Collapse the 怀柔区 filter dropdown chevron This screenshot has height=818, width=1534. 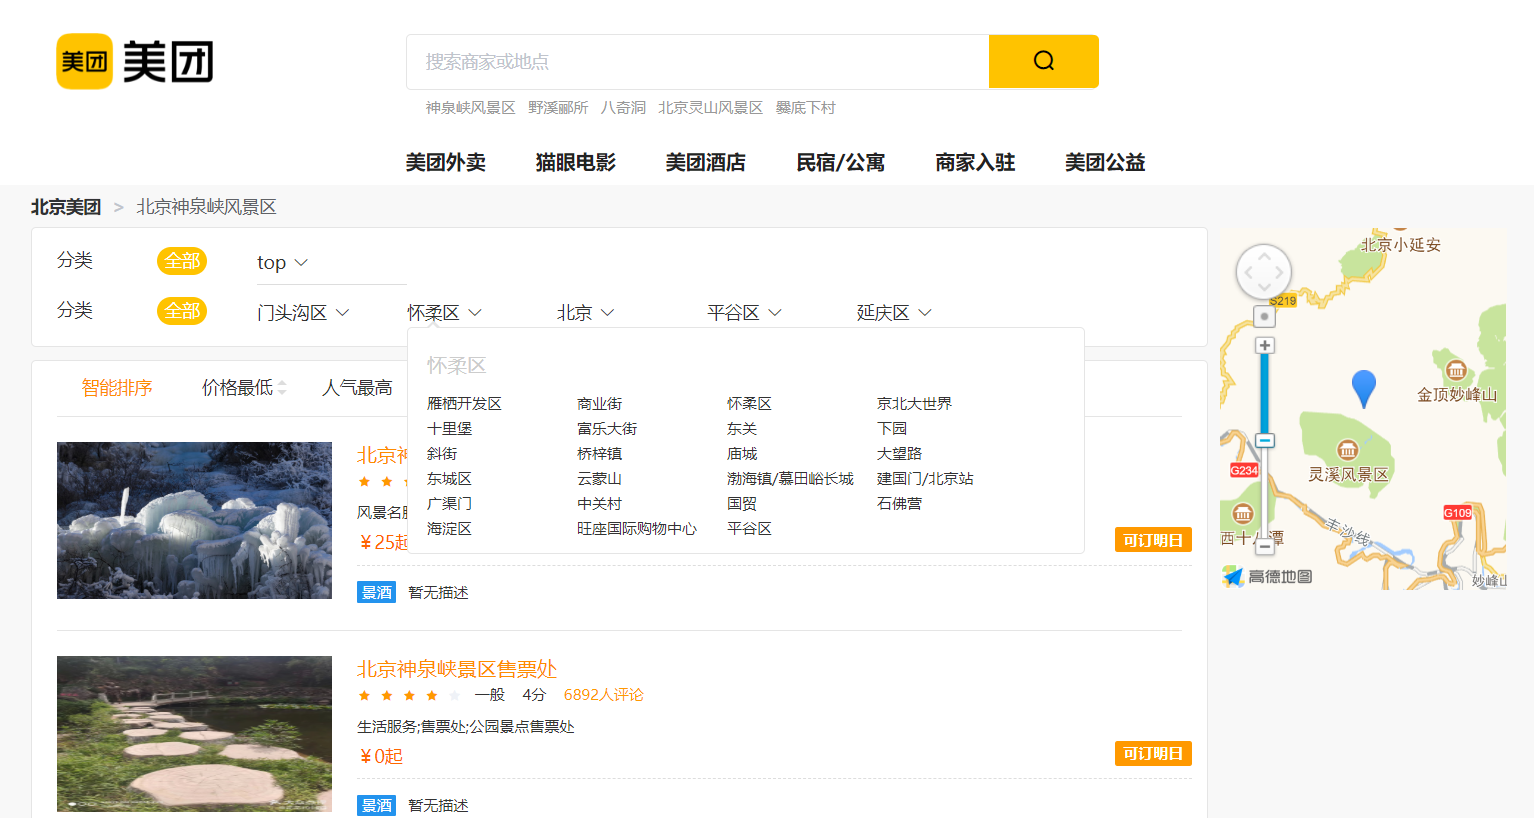tap(475, 312)
